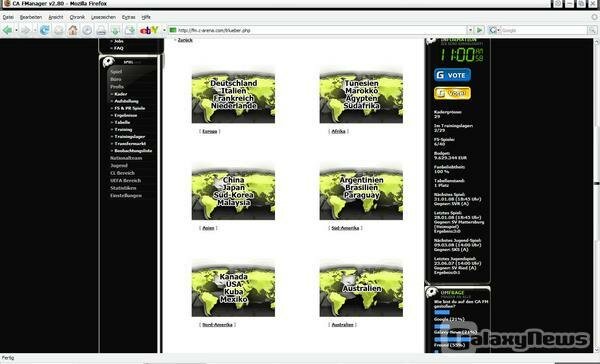The width and height of the screenshot is (600, 364).
Task: Open Forward button history dropdown arrow
Action: (34, 30)
